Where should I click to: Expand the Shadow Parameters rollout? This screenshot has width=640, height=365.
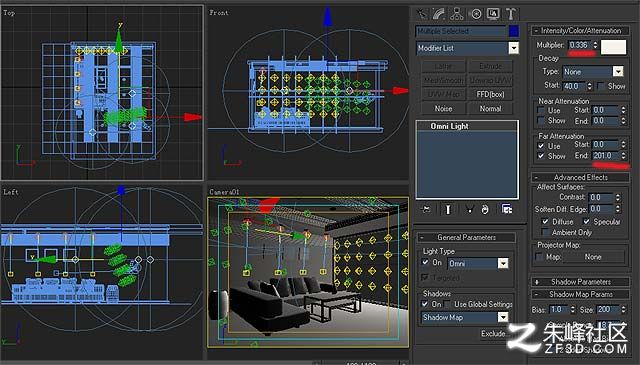pos(580,282)
